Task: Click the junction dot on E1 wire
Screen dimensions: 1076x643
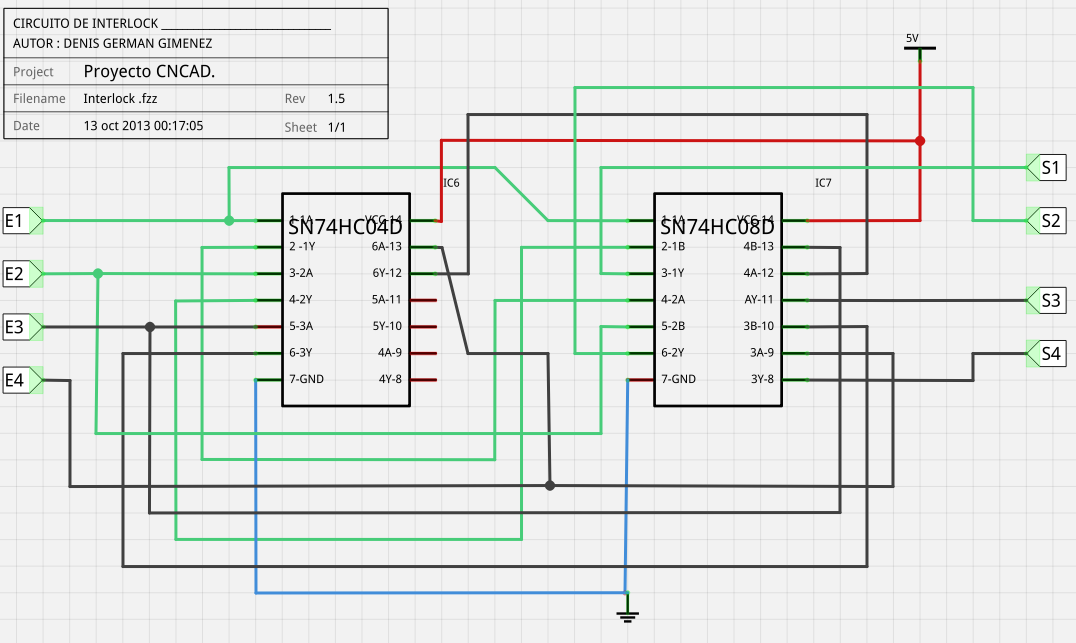Action: 229,221
